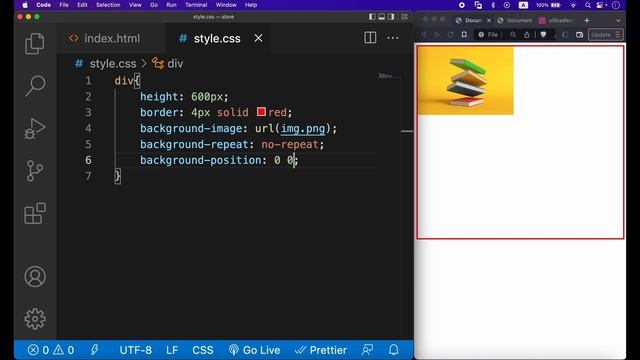Viewport: 640px width, 360px height.
Task: Start the Go Live server
Action: (254, 350)
